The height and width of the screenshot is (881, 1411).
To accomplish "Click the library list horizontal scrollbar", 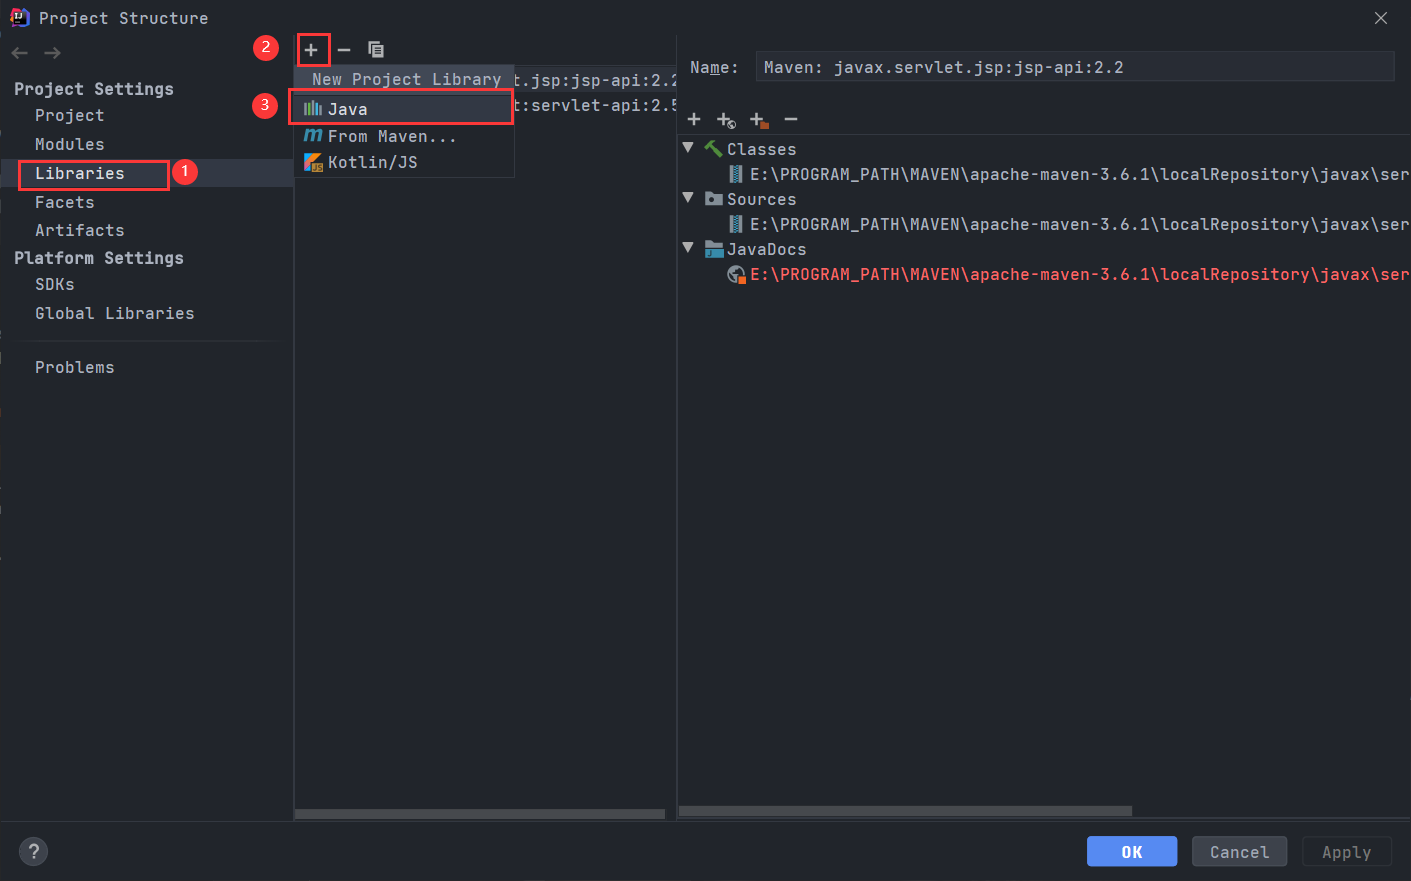I will coord(480,814).
